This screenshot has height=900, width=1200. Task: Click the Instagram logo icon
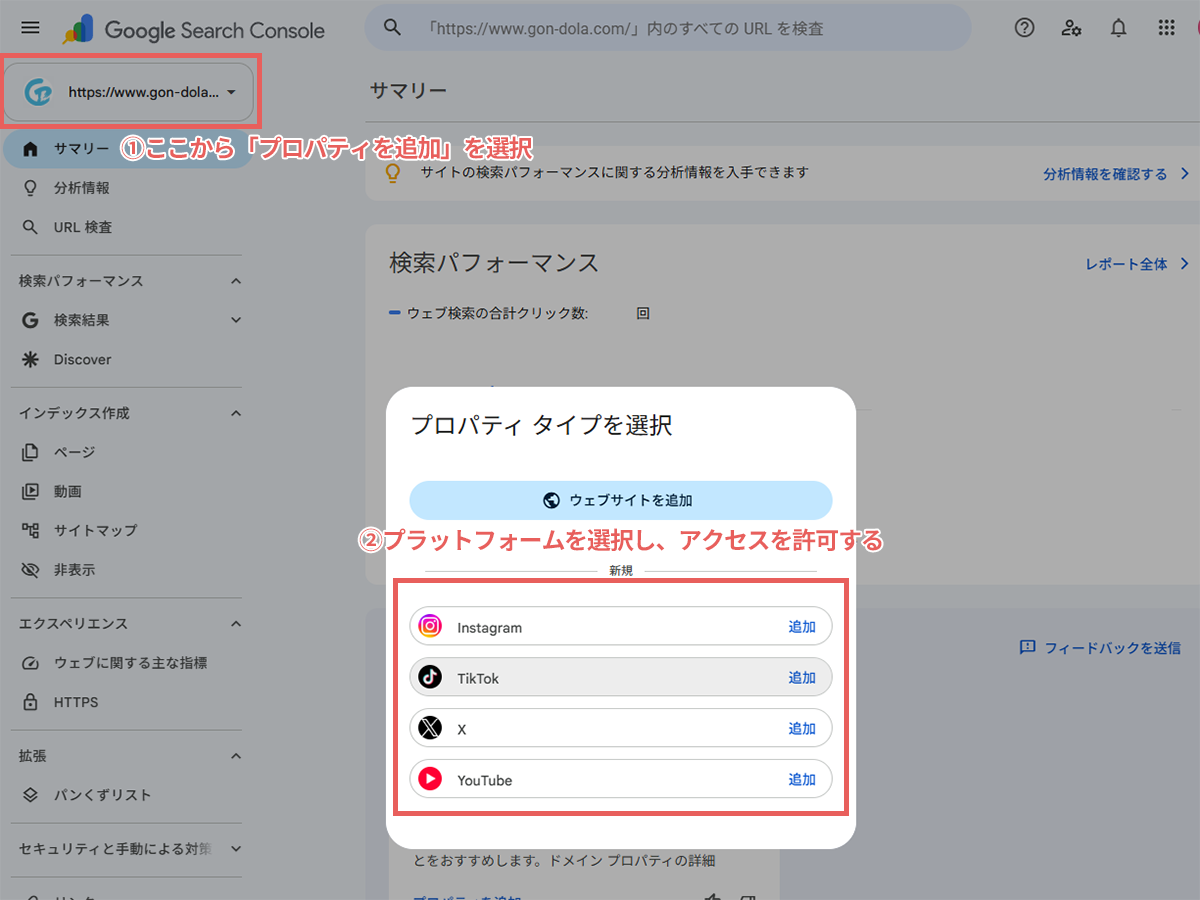430,626
